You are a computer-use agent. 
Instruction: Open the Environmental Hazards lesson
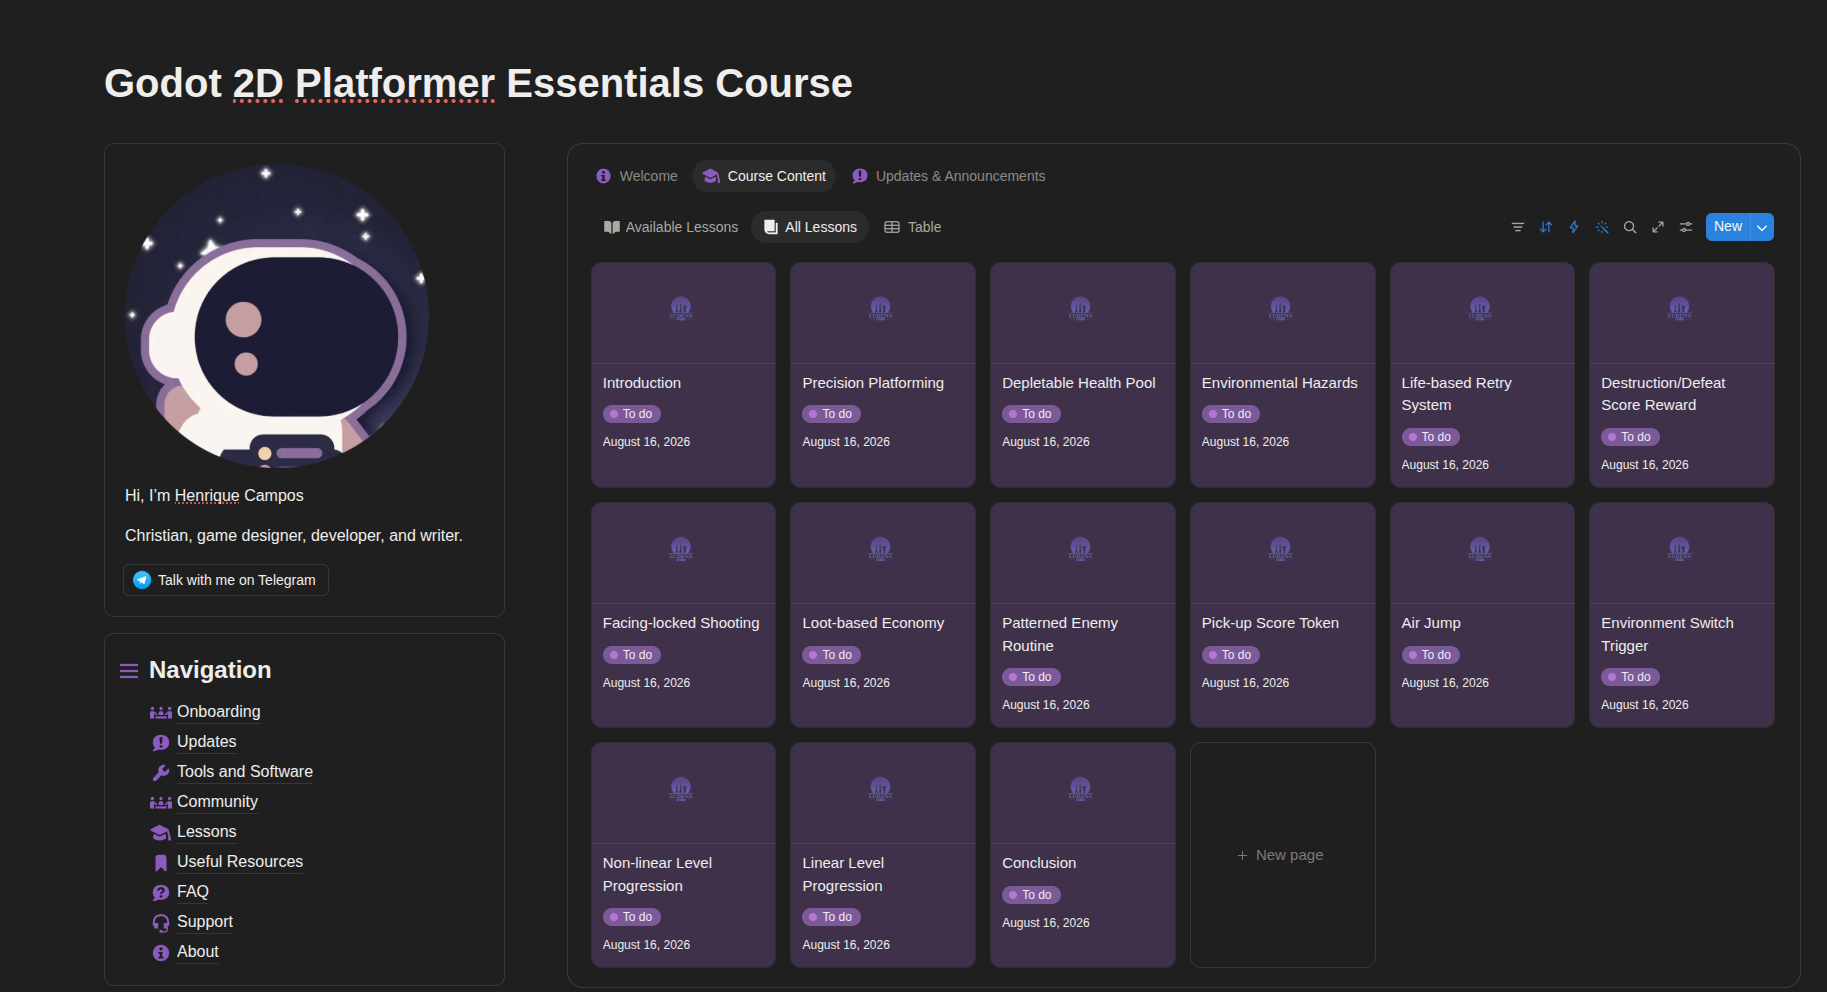(1282, 375)
